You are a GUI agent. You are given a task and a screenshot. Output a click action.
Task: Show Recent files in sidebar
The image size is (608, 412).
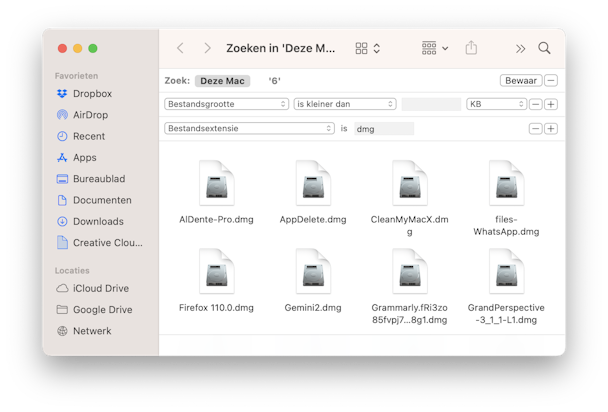81,136
